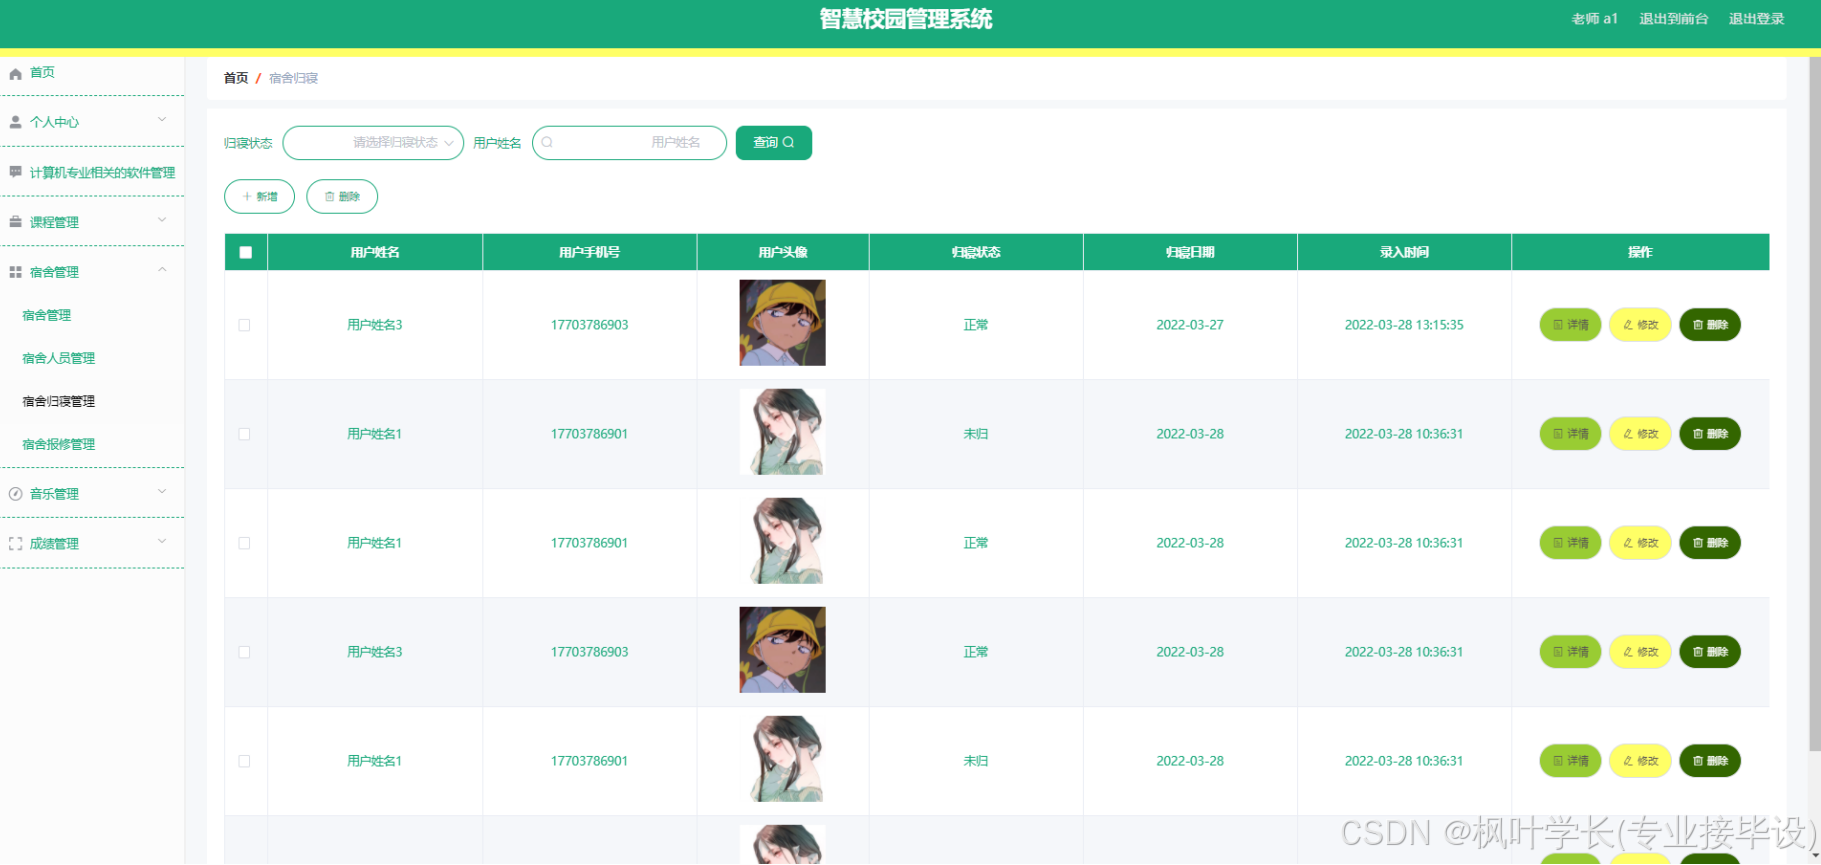Click the 音乐管理 compass icon
This screenshot has height=865, width=1821.
(15, 494)
